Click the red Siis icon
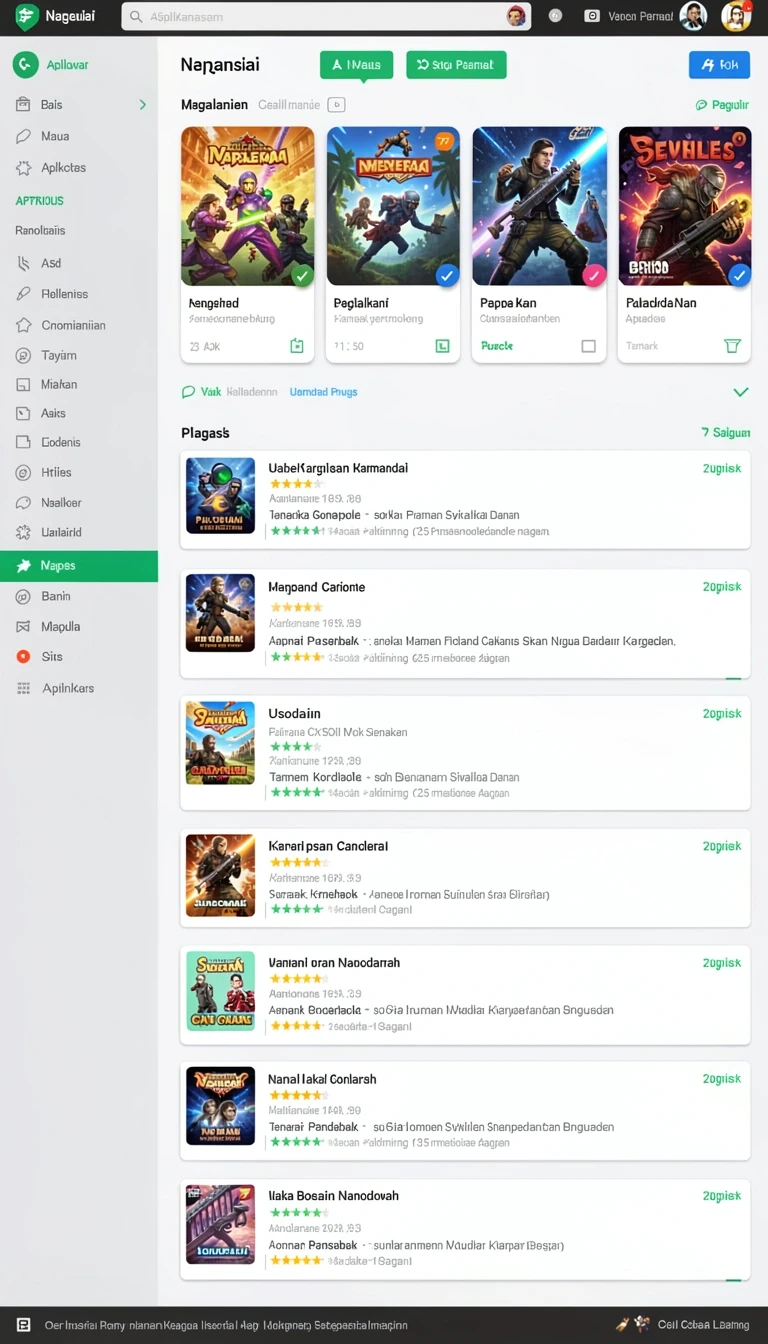The width and height of the screenshot is (768, 1344). [23, 657]
